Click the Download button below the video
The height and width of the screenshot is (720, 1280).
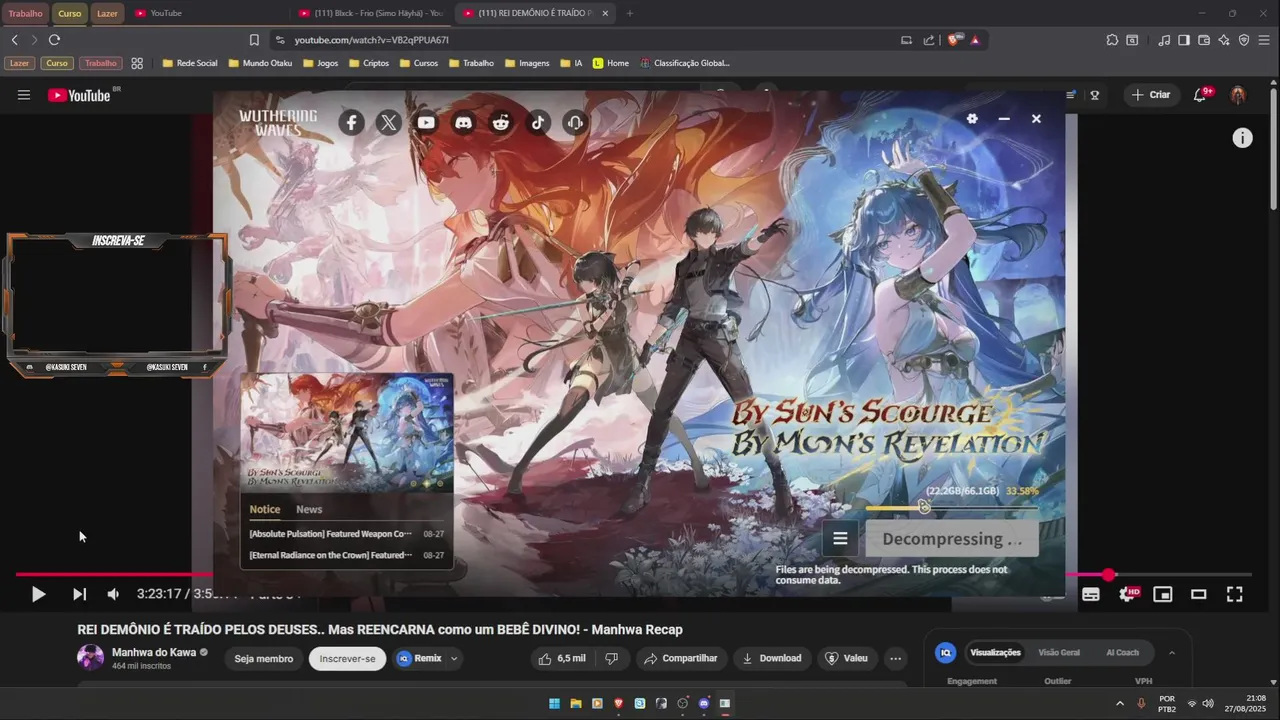click(771, 658)
